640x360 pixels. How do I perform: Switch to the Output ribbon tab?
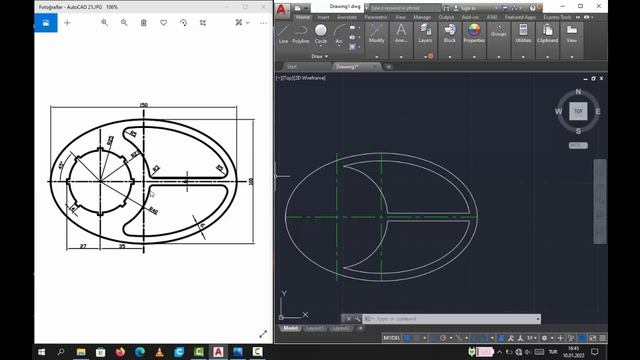pyautogui.click(x=446, y=17)
